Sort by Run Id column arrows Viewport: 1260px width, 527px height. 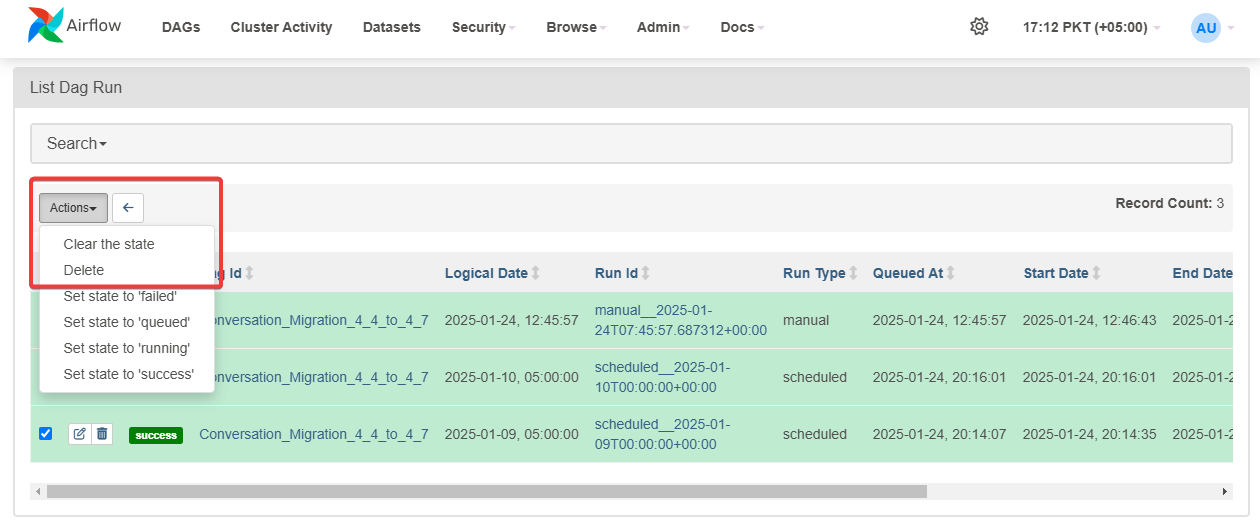coord(646,273)
